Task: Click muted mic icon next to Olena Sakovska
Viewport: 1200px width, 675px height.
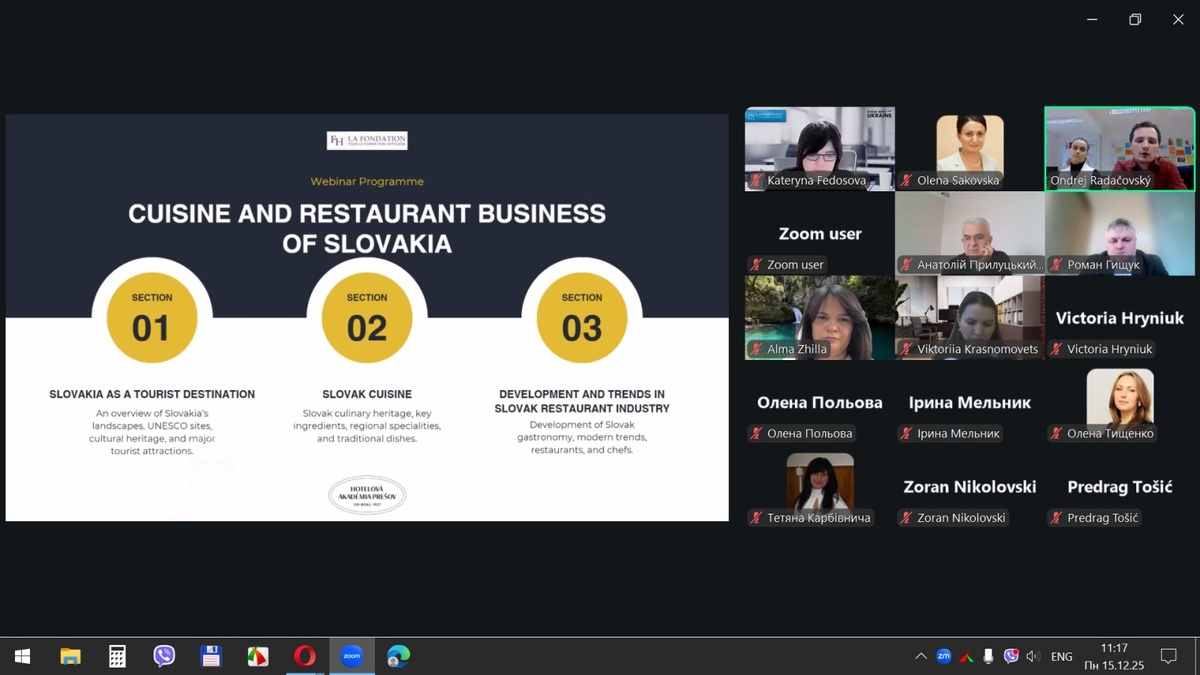Action: click(x=906, y=181)
